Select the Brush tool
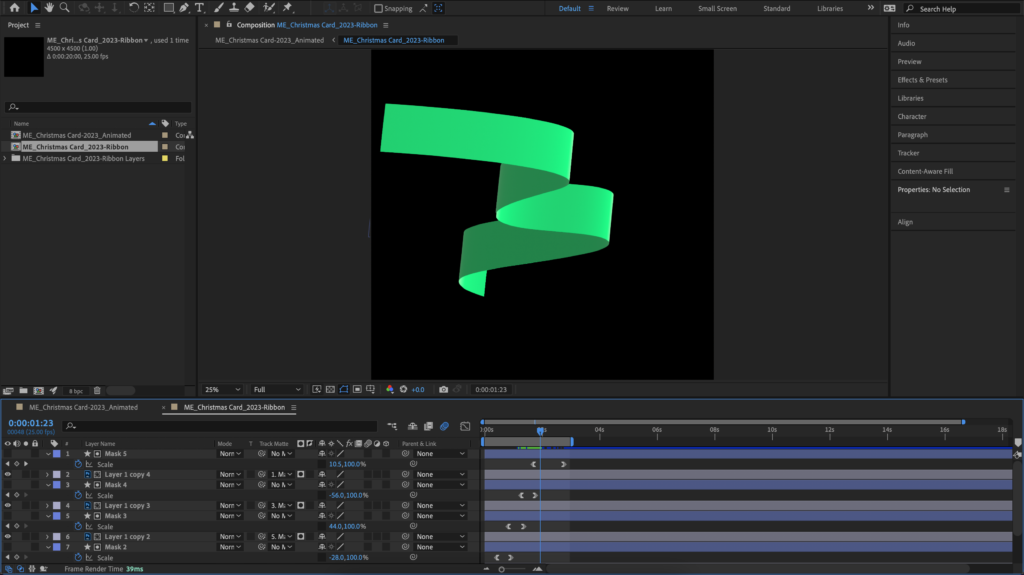 tap(219, 8)
